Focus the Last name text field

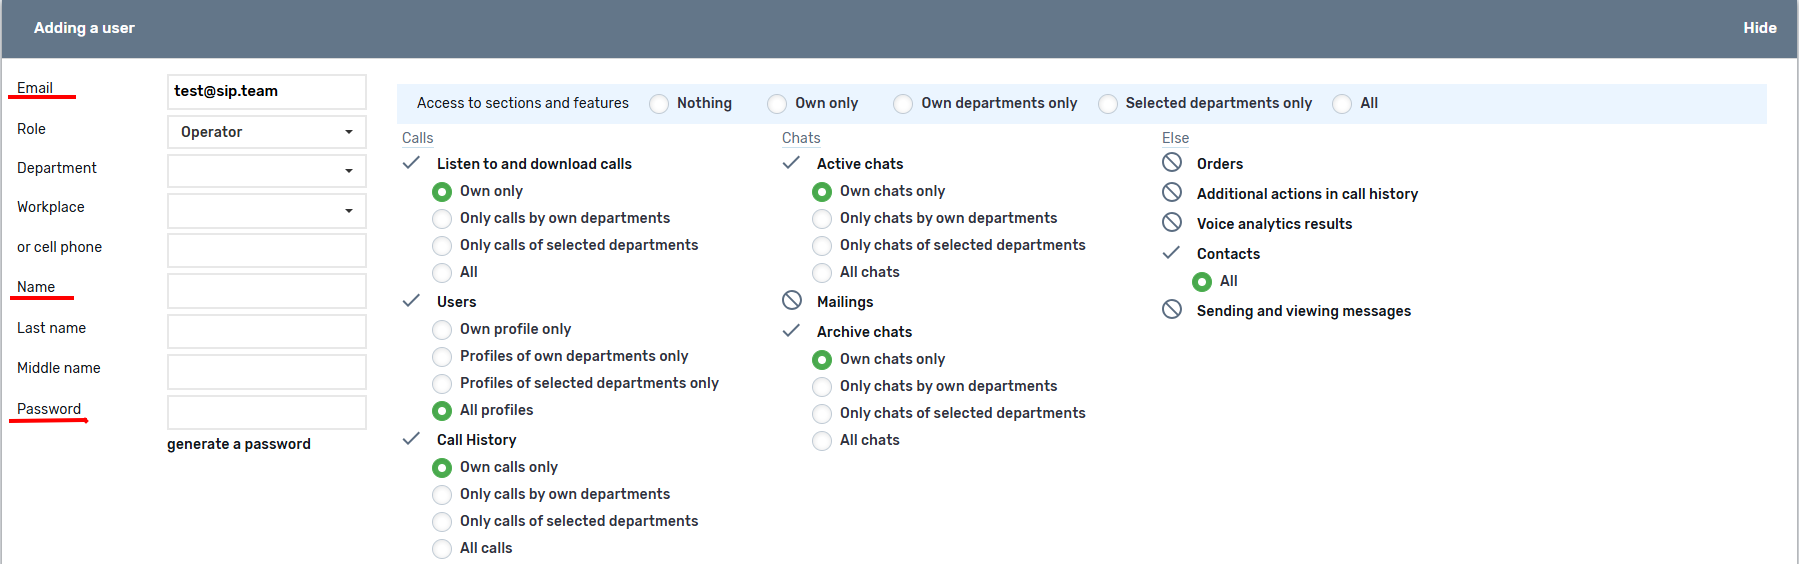(266, 331)
